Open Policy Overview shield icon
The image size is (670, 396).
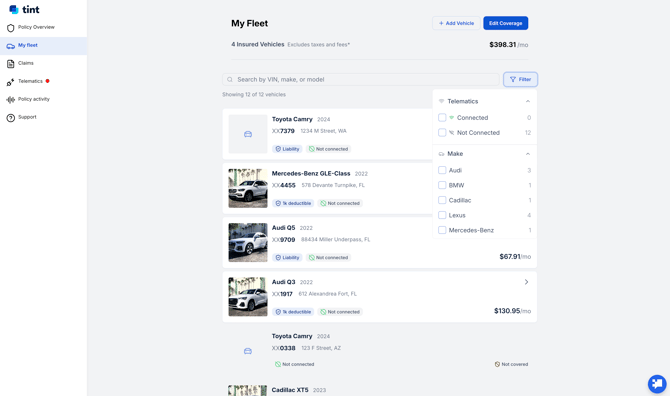tap(11, 28)
